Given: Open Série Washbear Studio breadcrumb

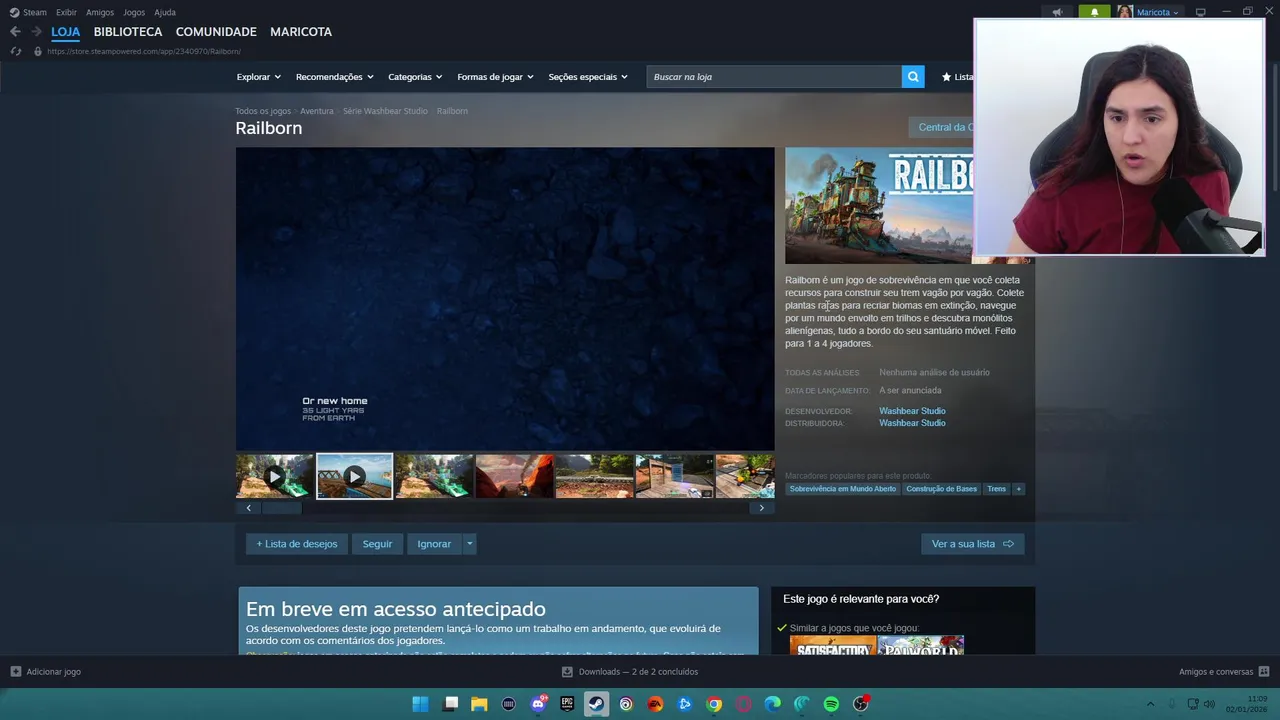Looking at the screenshot, I should [385, 111].
